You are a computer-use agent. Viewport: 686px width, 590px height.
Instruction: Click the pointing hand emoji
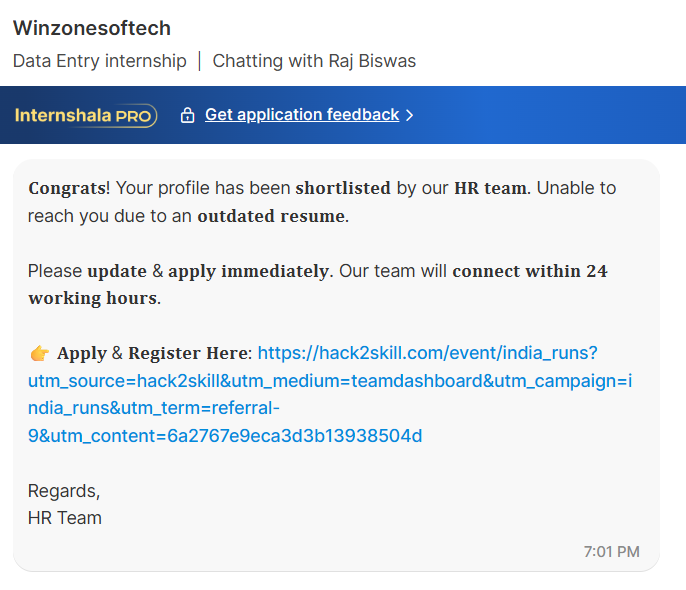click(x=39, y=353)
